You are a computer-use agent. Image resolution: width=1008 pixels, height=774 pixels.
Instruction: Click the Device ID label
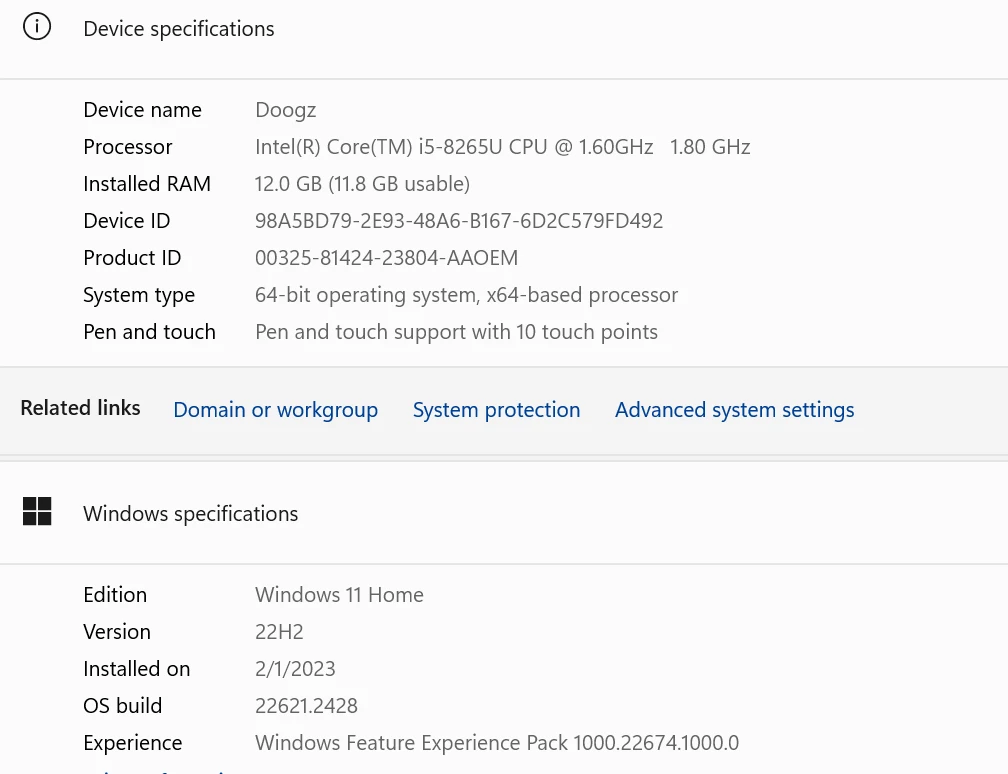click(x=127, y=221)
